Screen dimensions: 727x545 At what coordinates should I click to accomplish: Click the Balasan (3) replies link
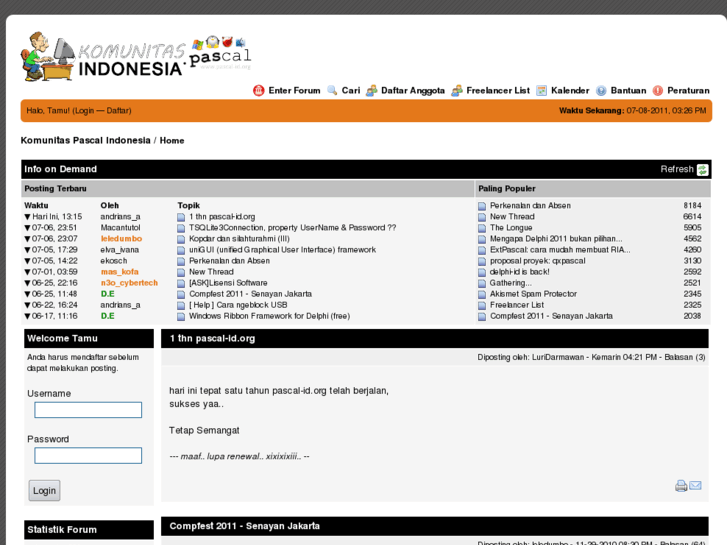coord(685,357)
